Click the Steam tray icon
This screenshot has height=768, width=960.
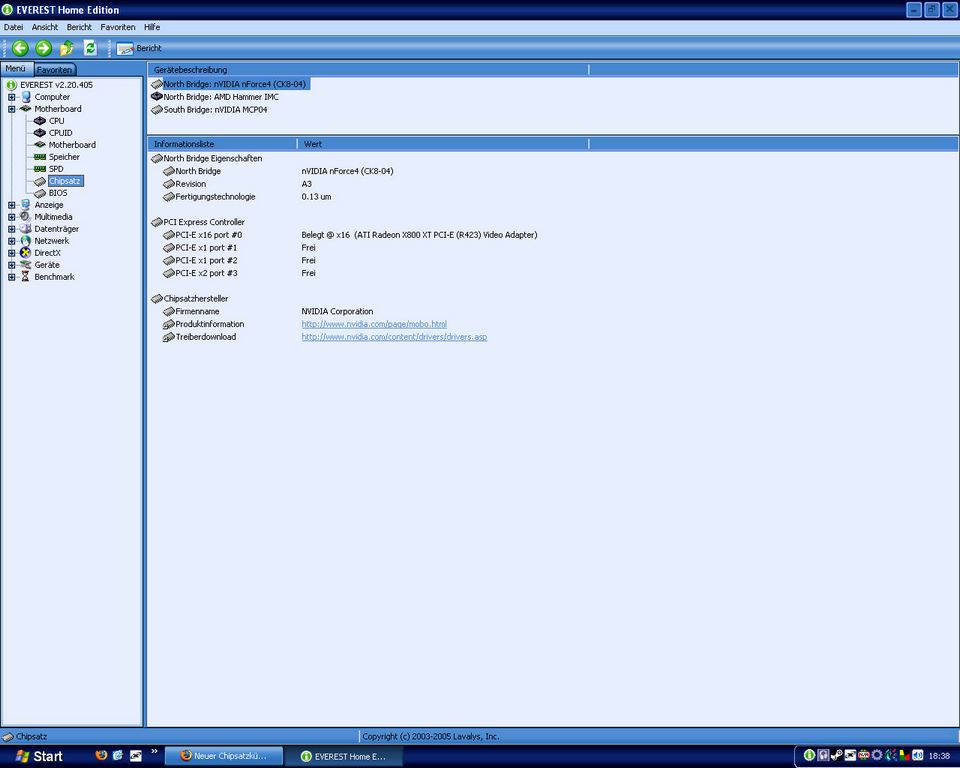click(x=836, y=755)
